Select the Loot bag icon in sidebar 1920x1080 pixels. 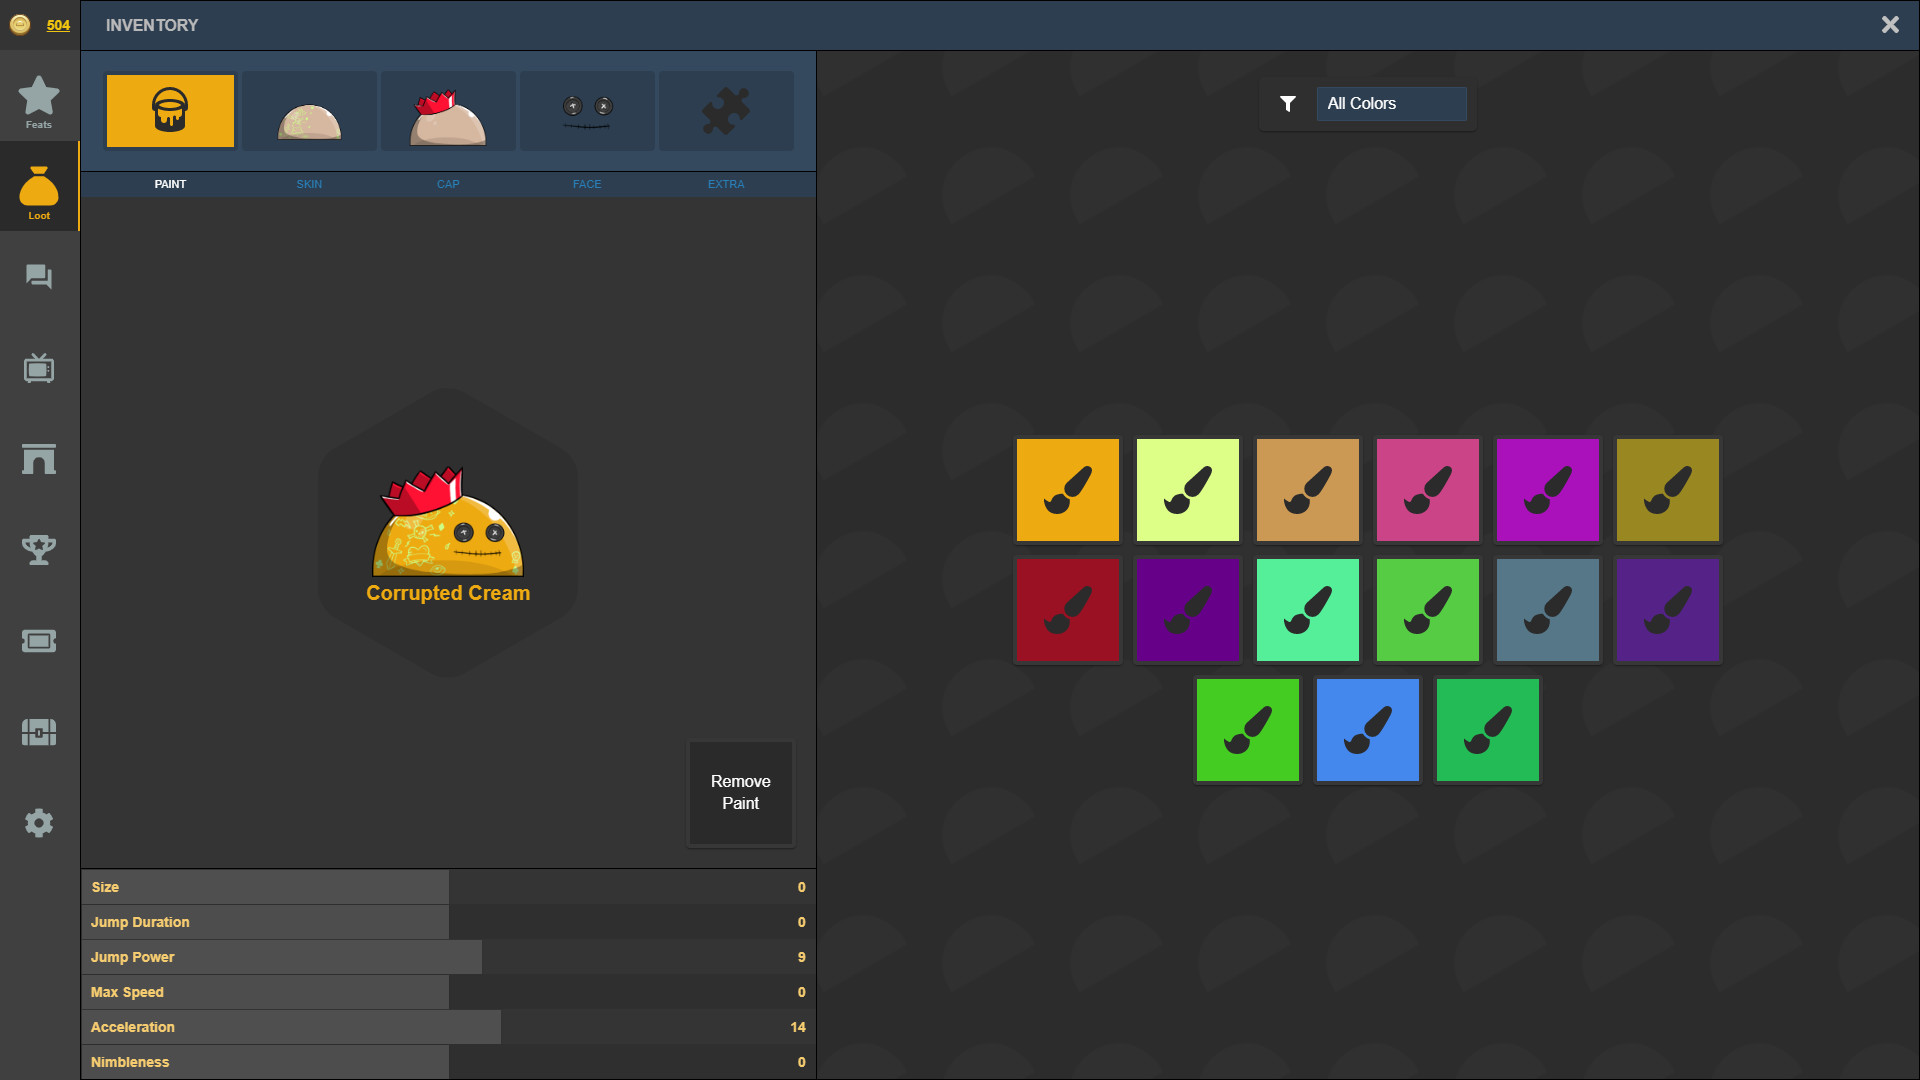(x=39, y=187)
